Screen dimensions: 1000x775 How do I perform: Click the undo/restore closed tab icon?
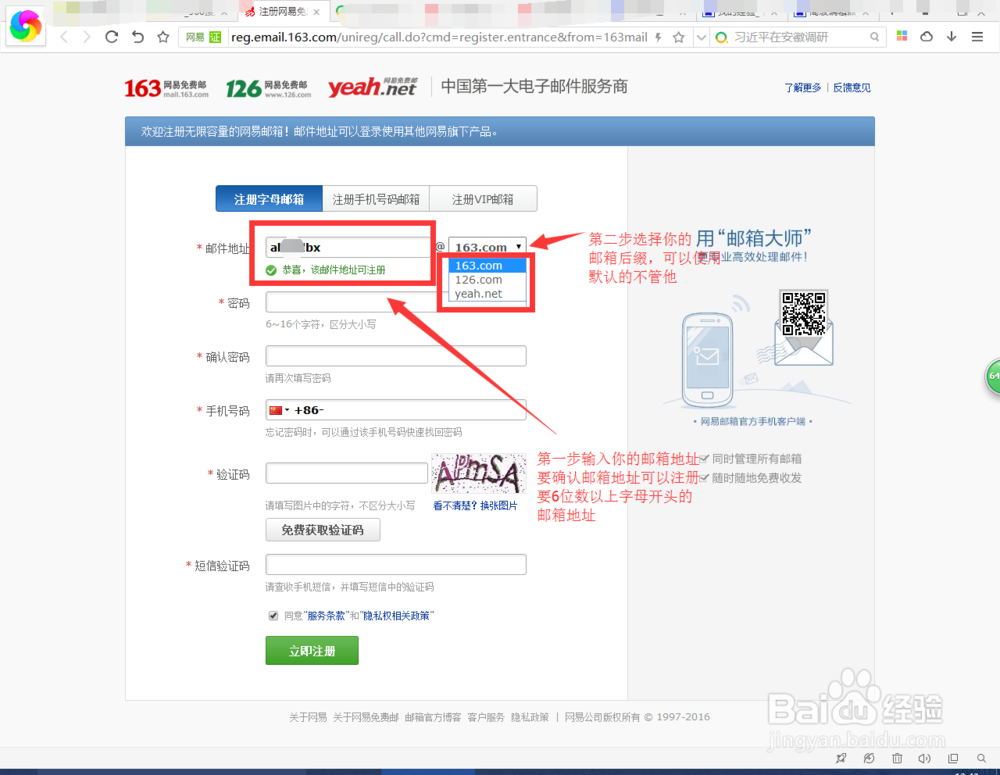[138, 37]
